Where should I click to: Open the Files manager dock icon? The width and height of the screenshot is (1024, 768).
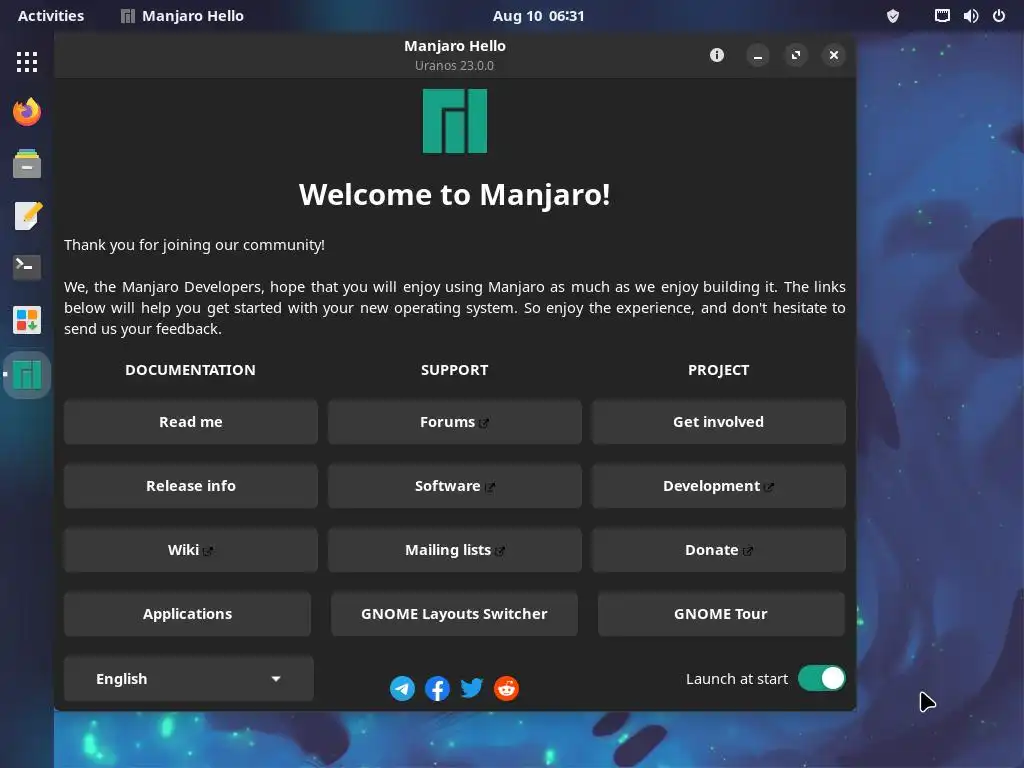pos(27,164)
